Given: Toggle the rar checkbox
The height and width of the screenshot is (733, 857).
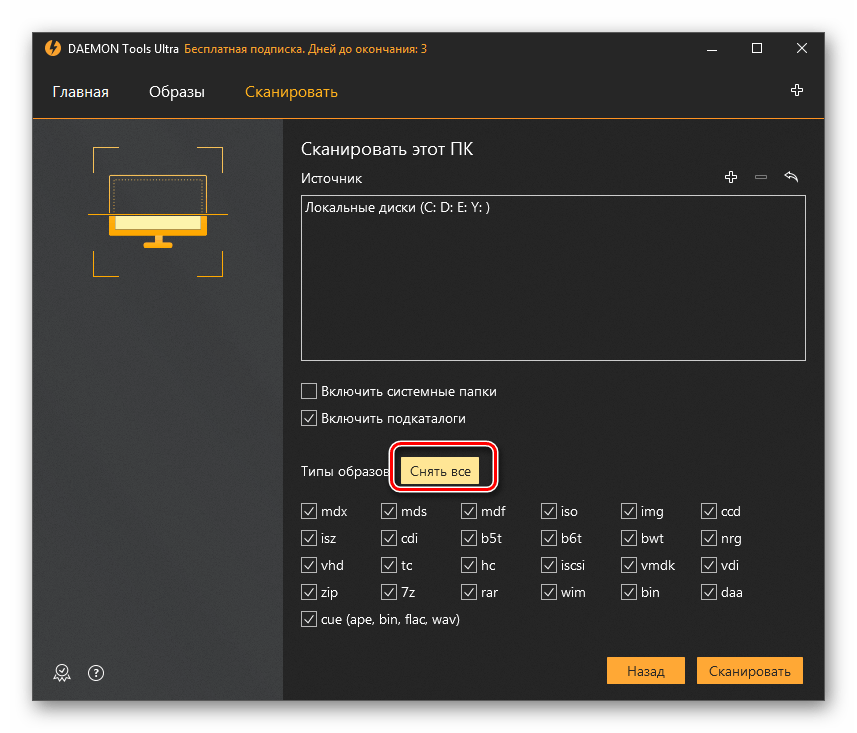Looking at the screenshot, I should coord(468,592).
